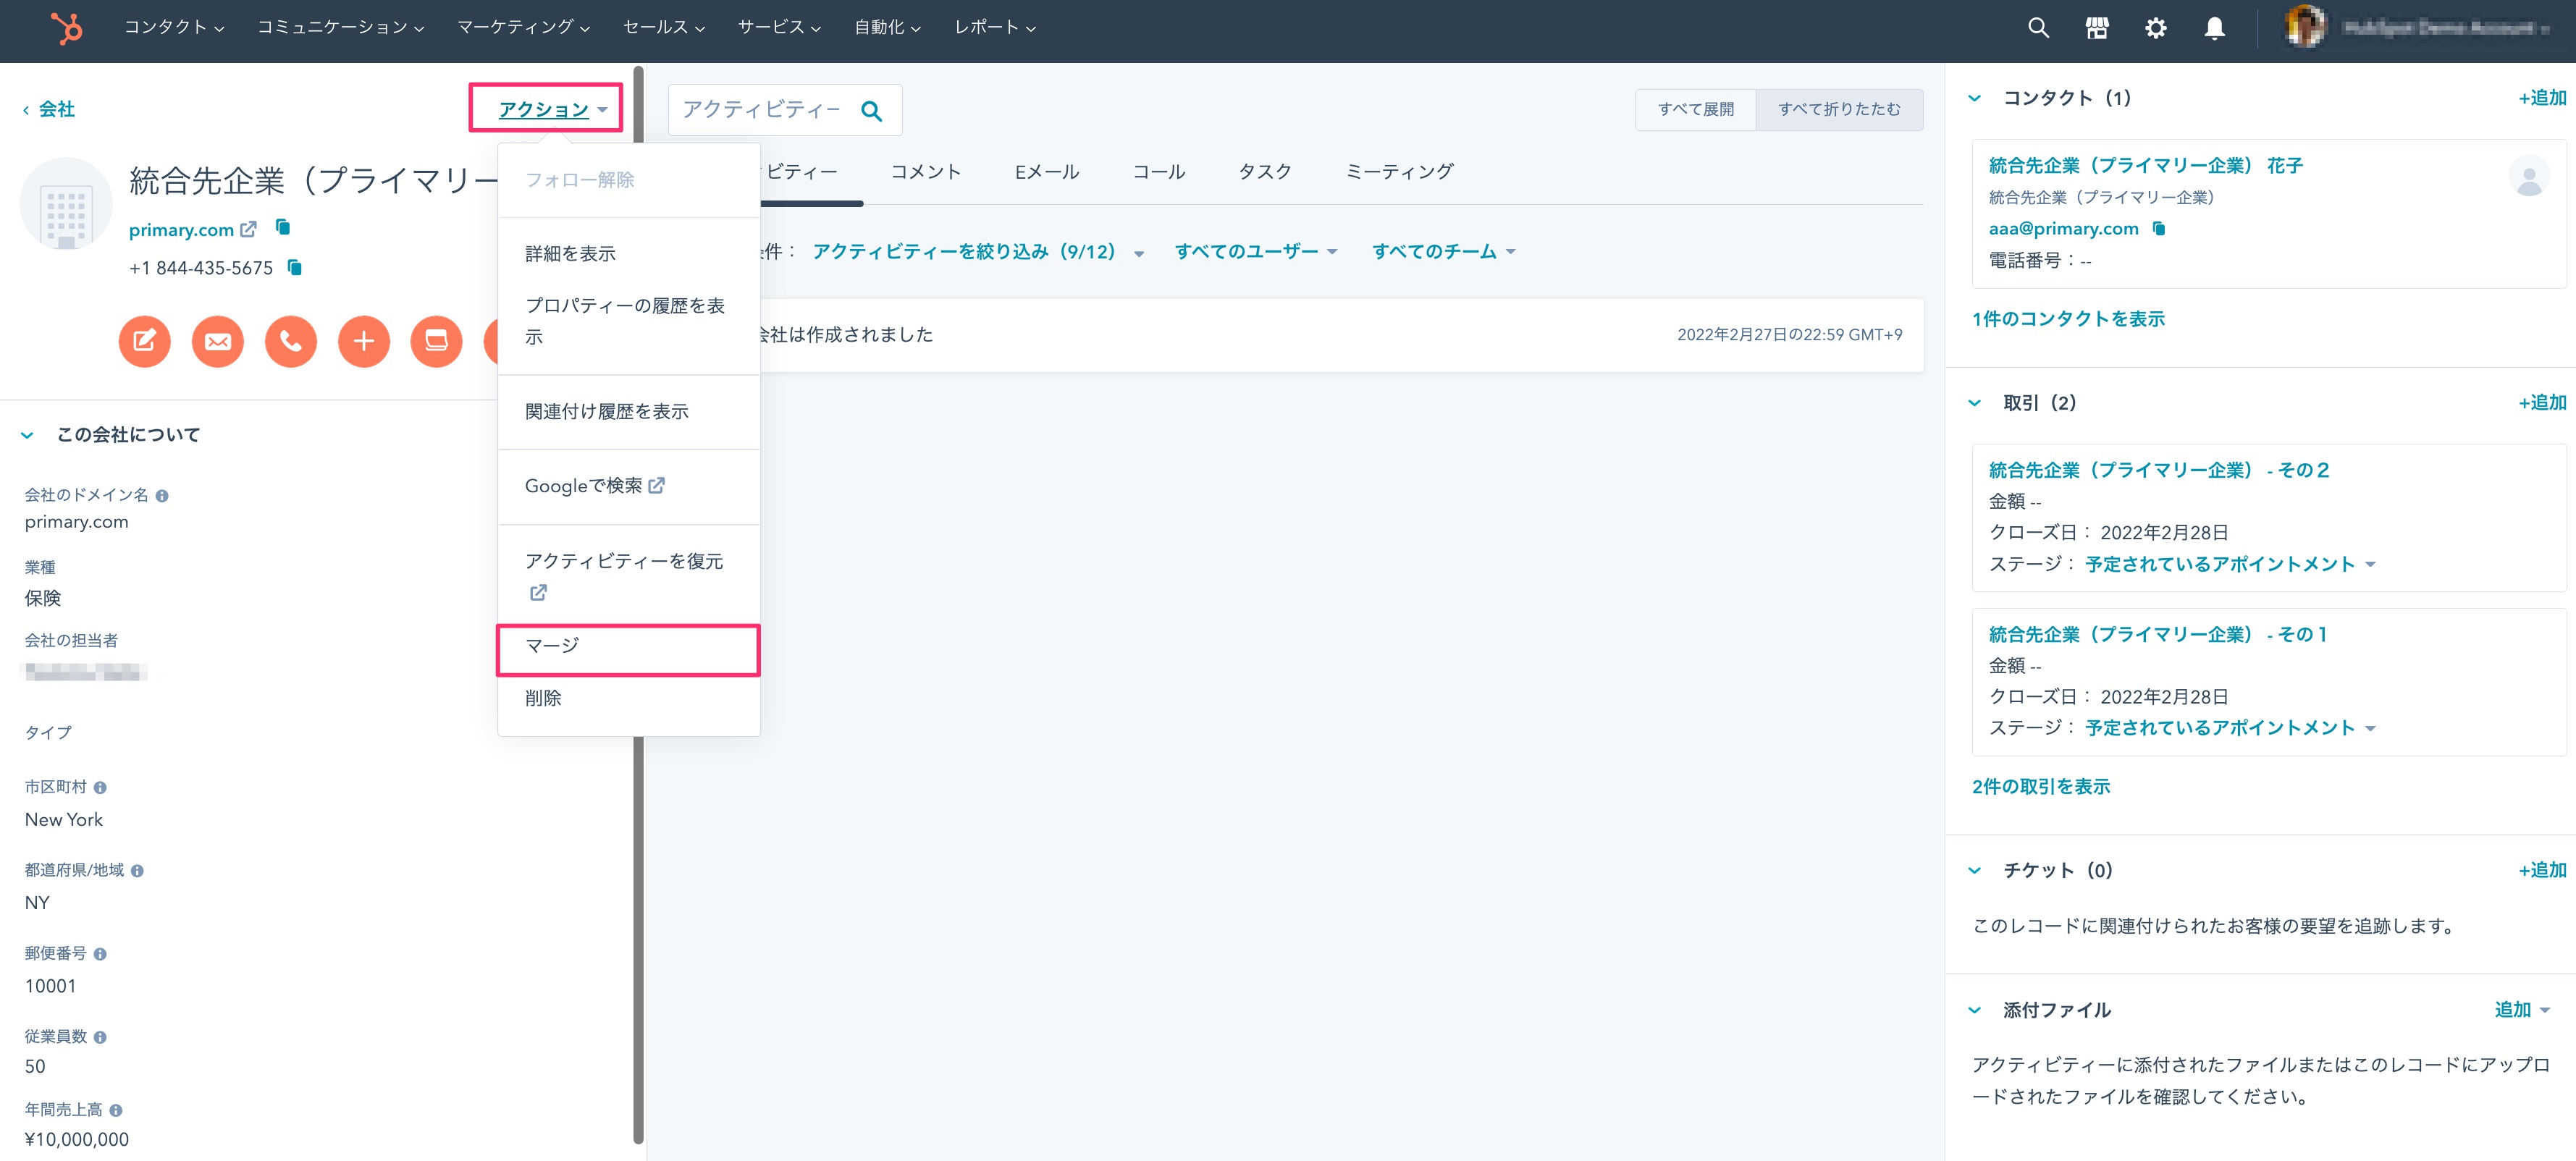Switch to the コメント tab

coord(925,172)
